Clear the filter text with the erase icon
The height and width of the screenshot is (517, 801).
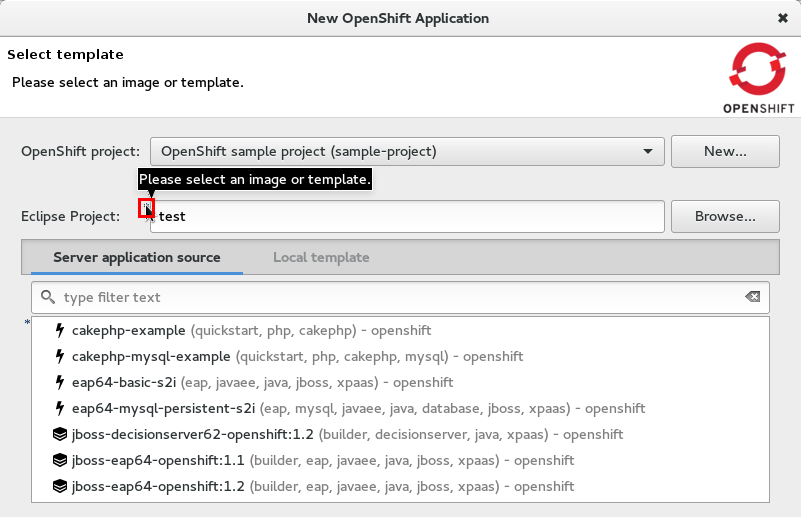[x=752, y=297]
